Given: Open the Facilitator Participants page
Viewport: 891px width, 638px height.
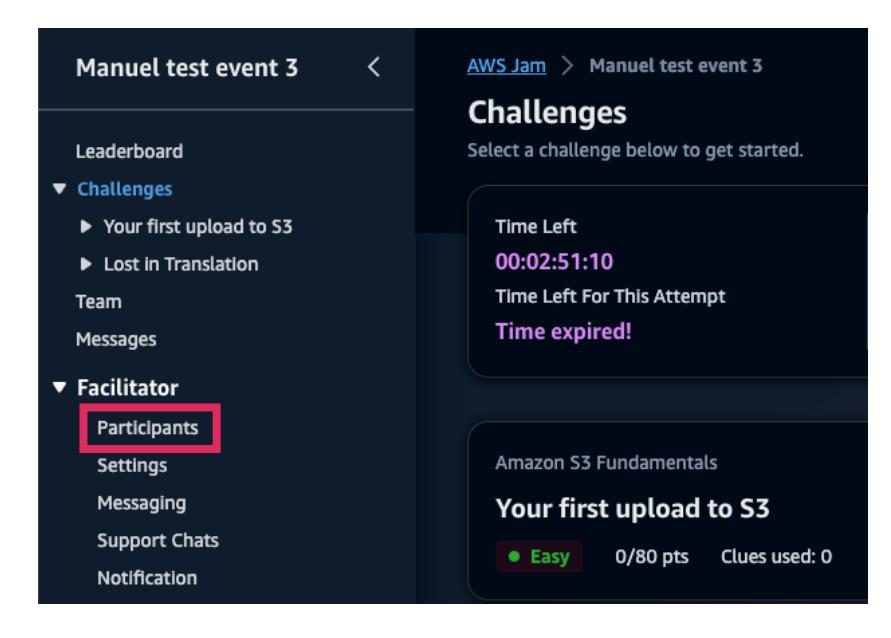Looking at the screenshot, I should tap(147, 428).
